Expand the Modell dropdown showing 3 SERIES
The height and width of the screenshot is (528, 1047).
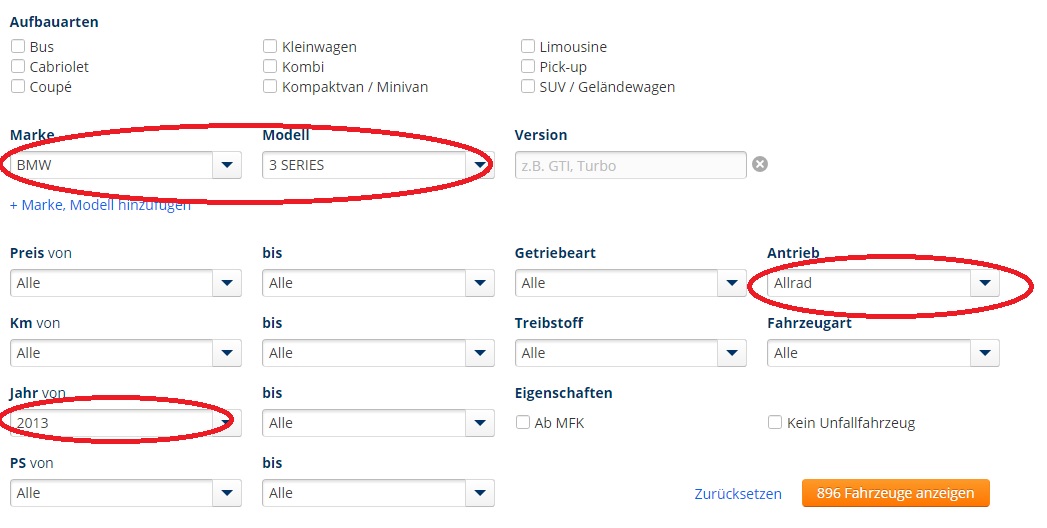coord(378,165)
